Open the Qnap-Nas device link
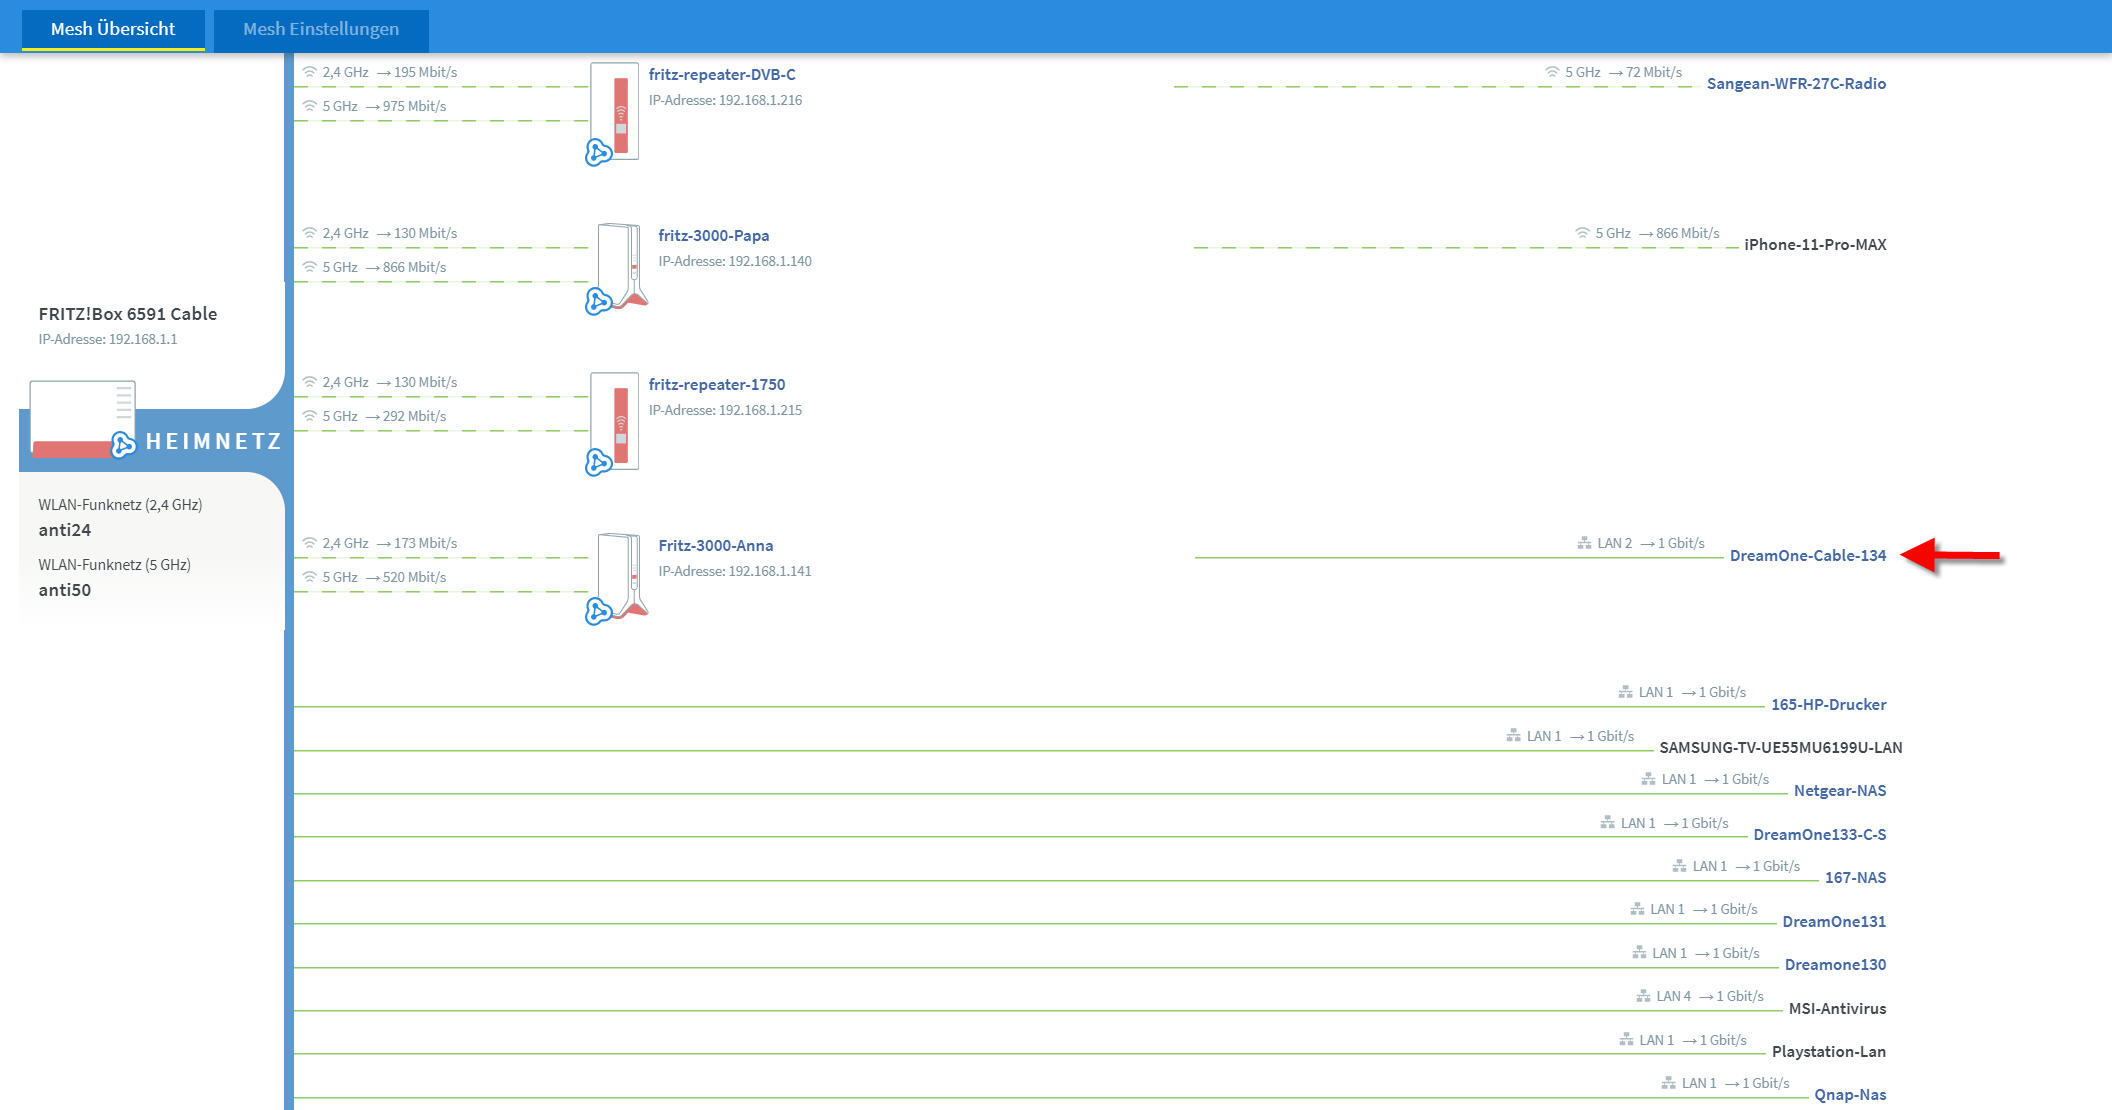Viewport: 2112px width, 1110px height. tap(1850, 1094)
